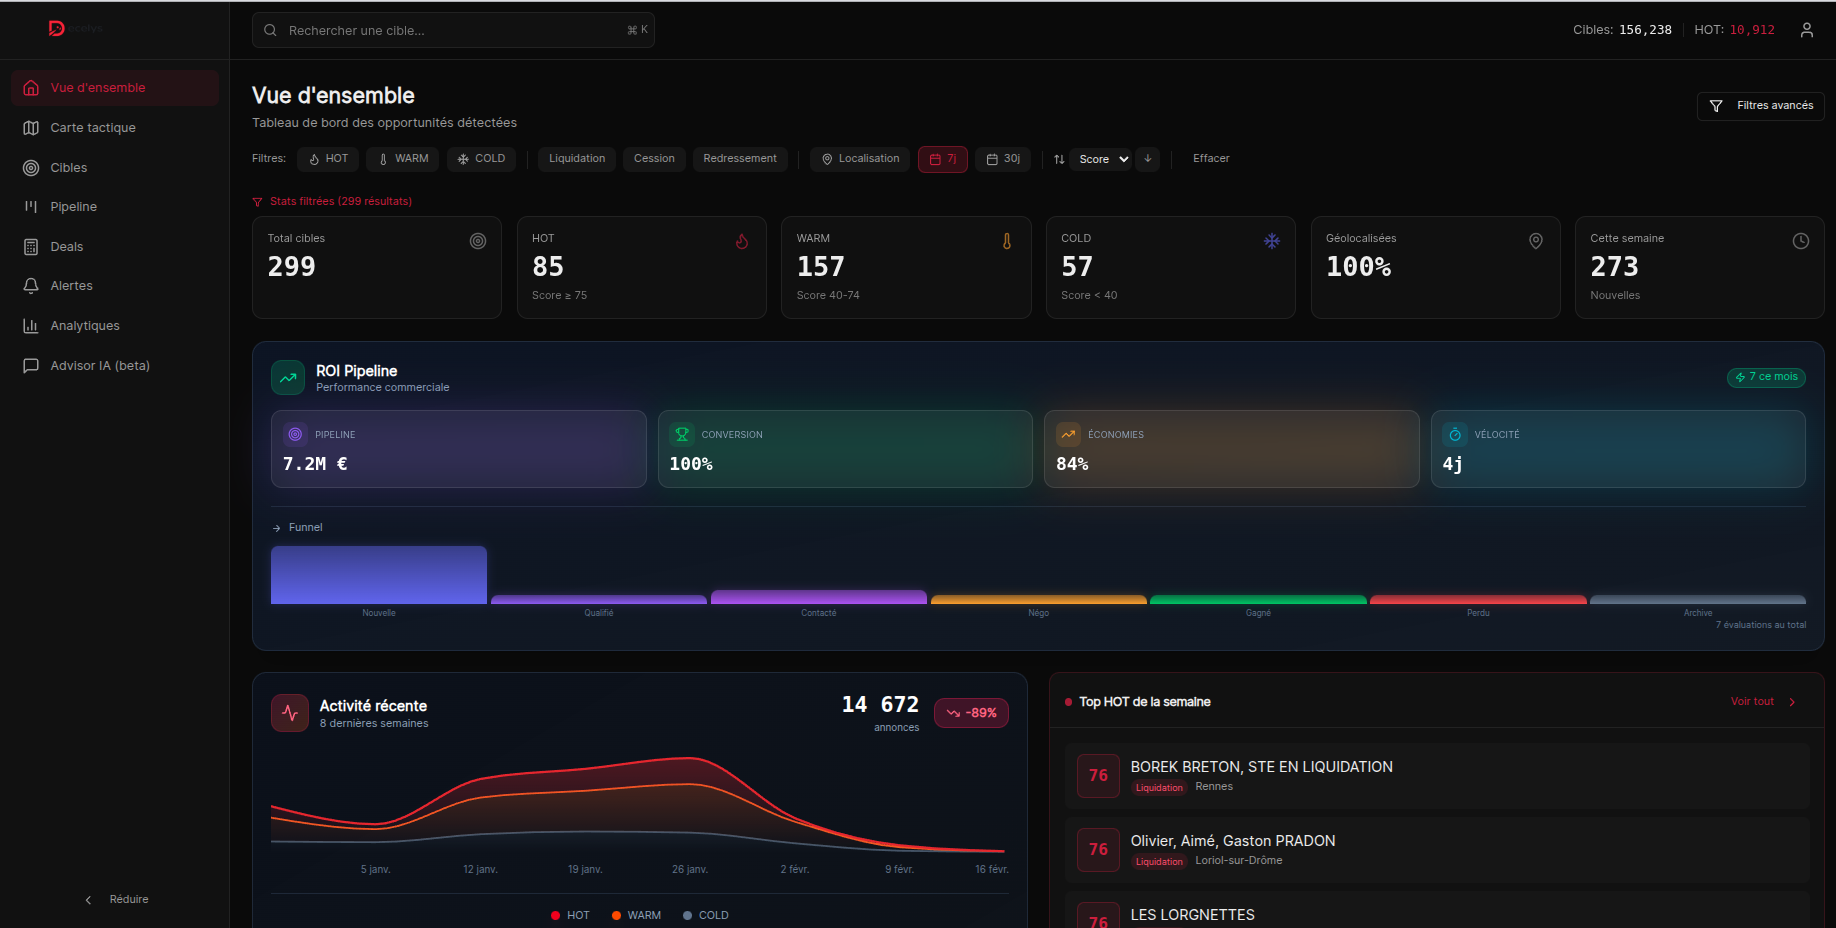Switch to the 30j filter period
Viewport: 1836px width, 928px height.
[1003, 159]
